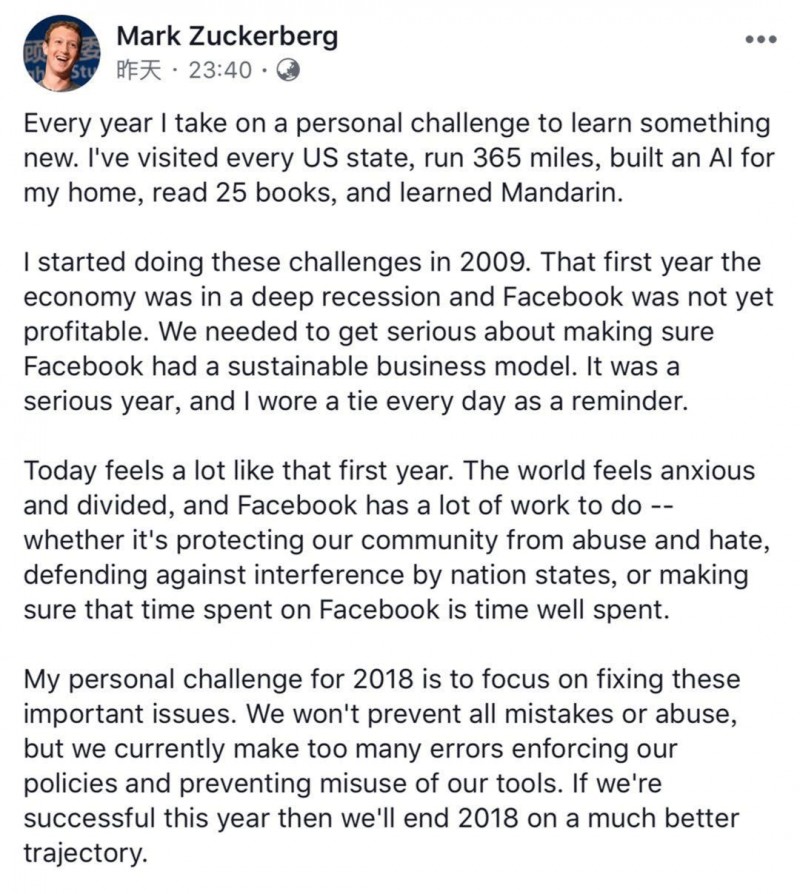This screenshot has height=894, width=800.
Task: Select the year 2009 in the post
Action: pyautogui.click(x=493, y=262)
